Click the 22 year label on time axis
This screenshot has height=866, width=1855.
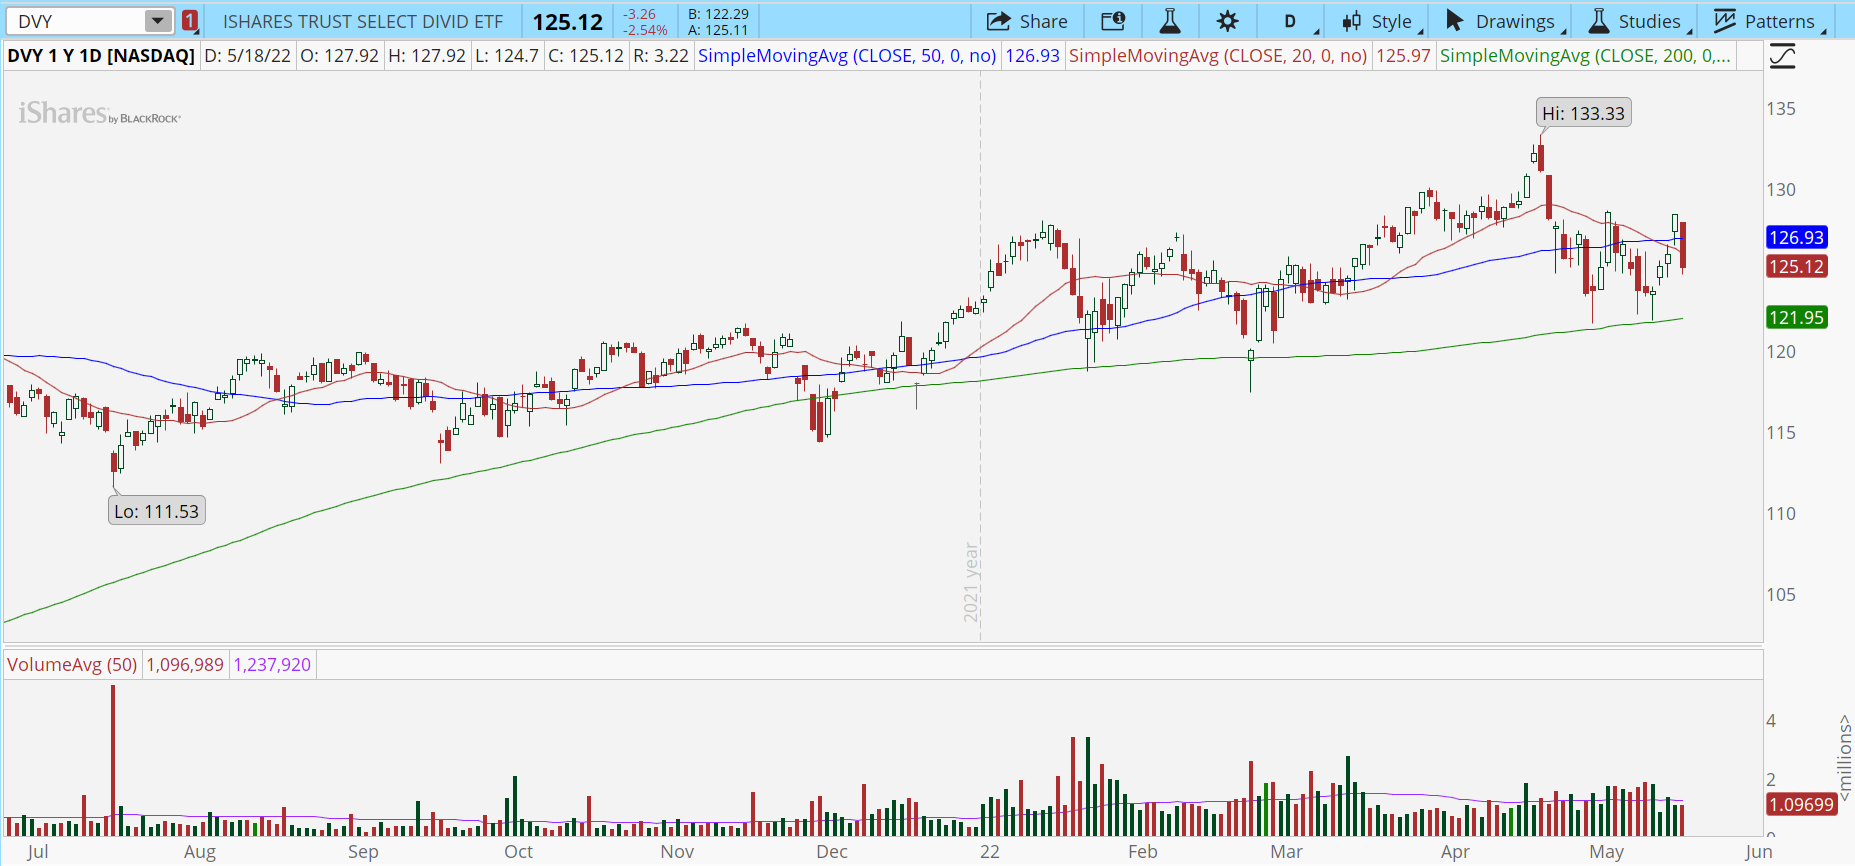coord(990,852)
